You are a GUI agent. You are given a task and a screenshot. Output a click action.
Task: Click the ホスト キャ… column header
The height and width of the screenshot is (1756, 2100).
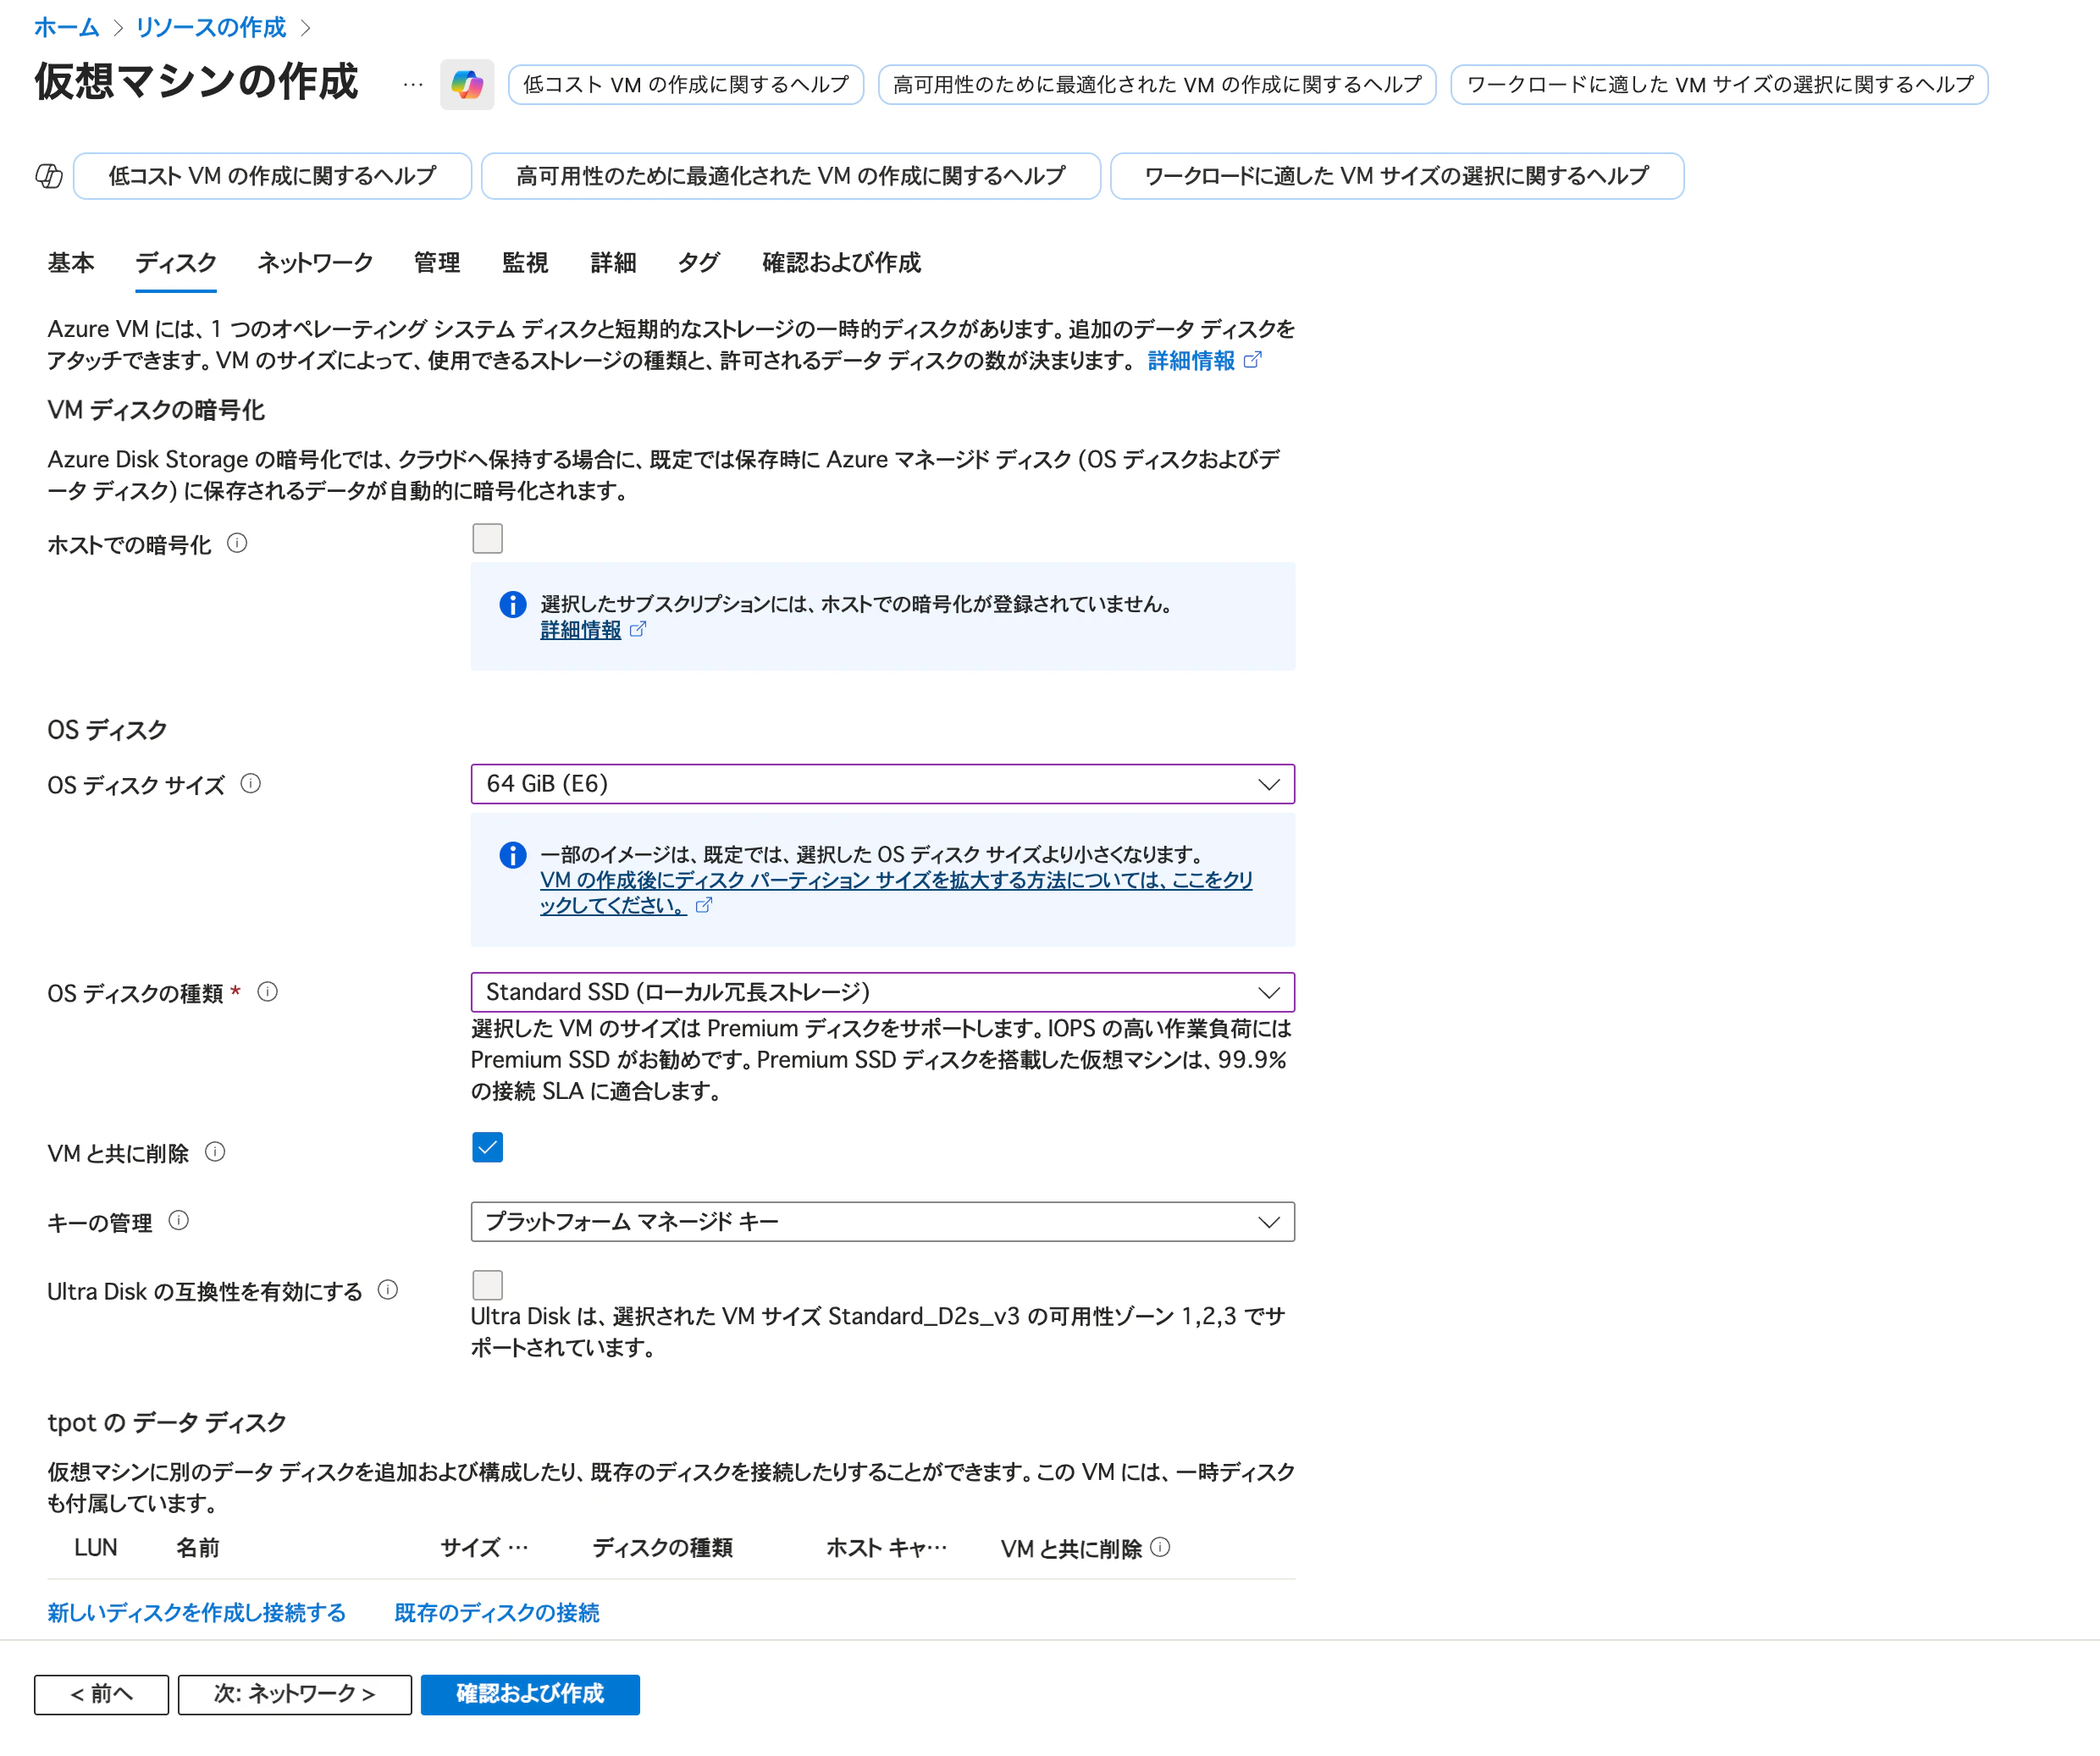(x=886, y=1548)
